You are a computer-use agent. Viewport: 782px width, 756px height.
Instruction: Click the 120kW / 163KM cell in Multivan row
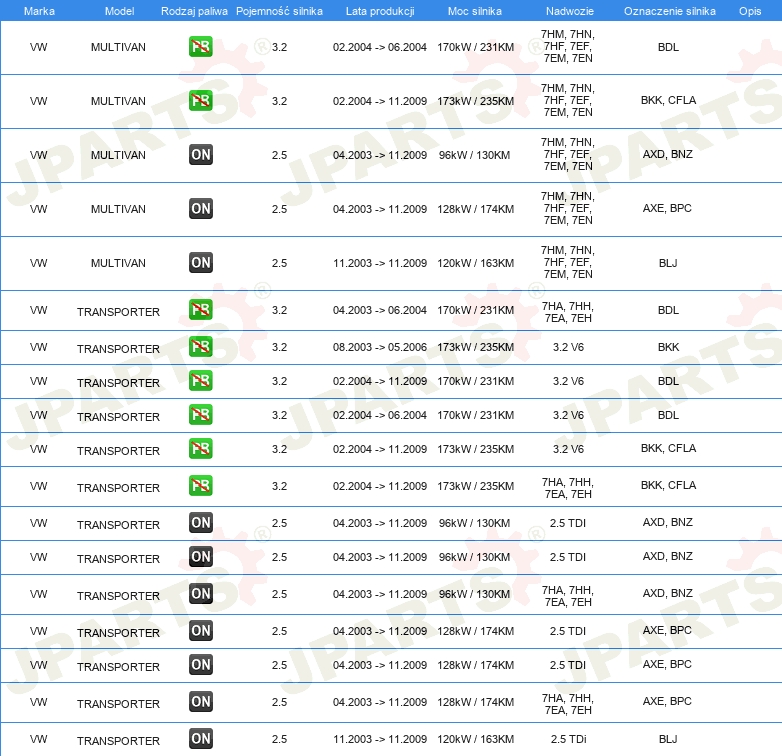pyautogui.click(x=475, y=263)
